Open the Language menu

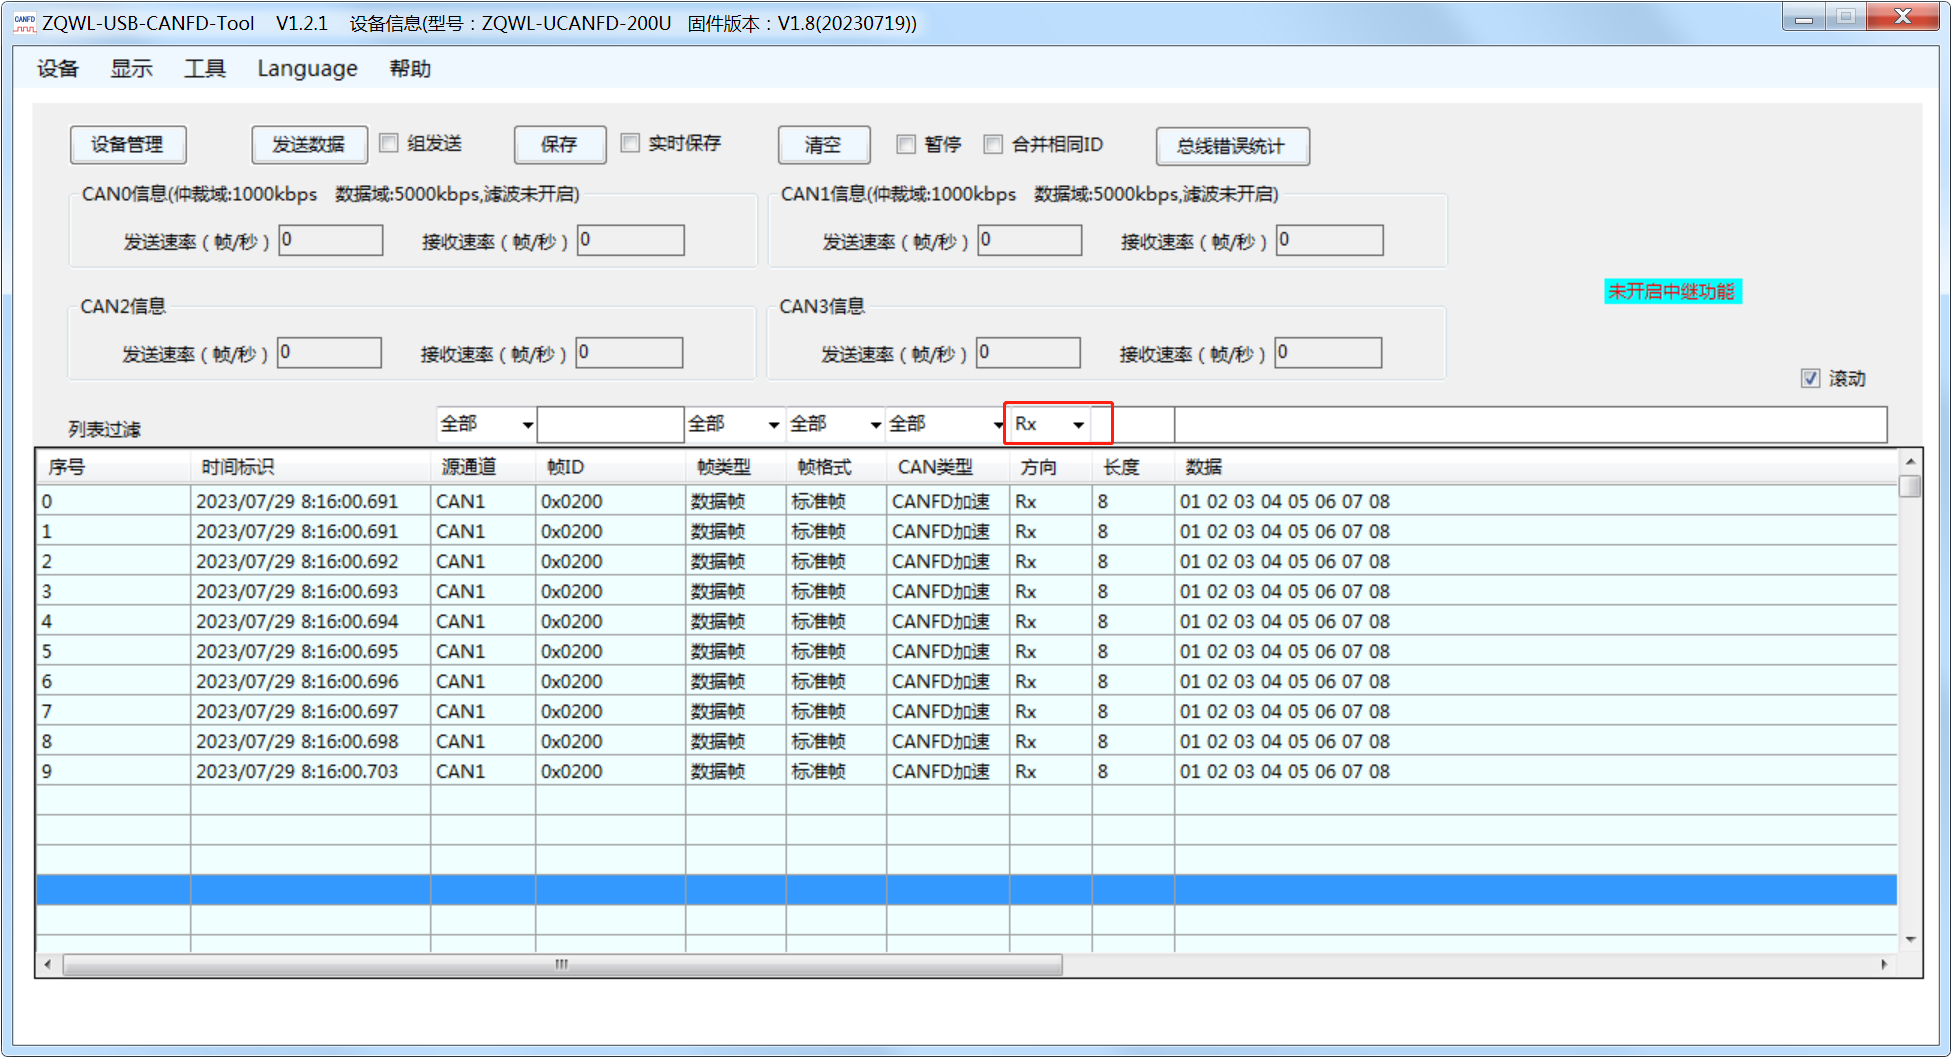tap(307, 69)
